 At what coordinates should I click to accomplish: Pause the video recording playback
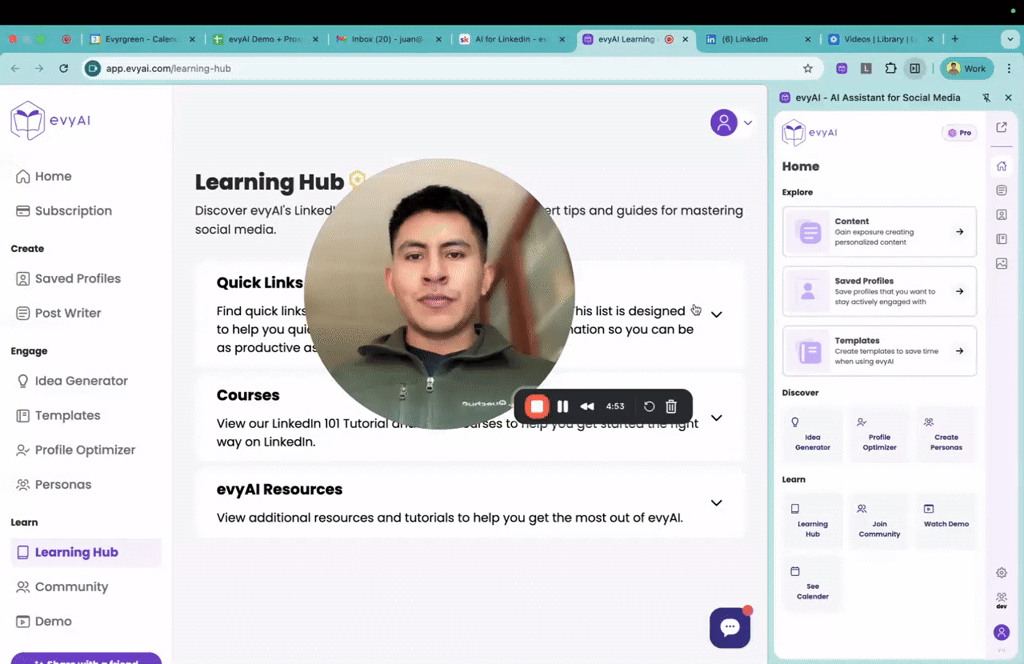pos(562,406)
